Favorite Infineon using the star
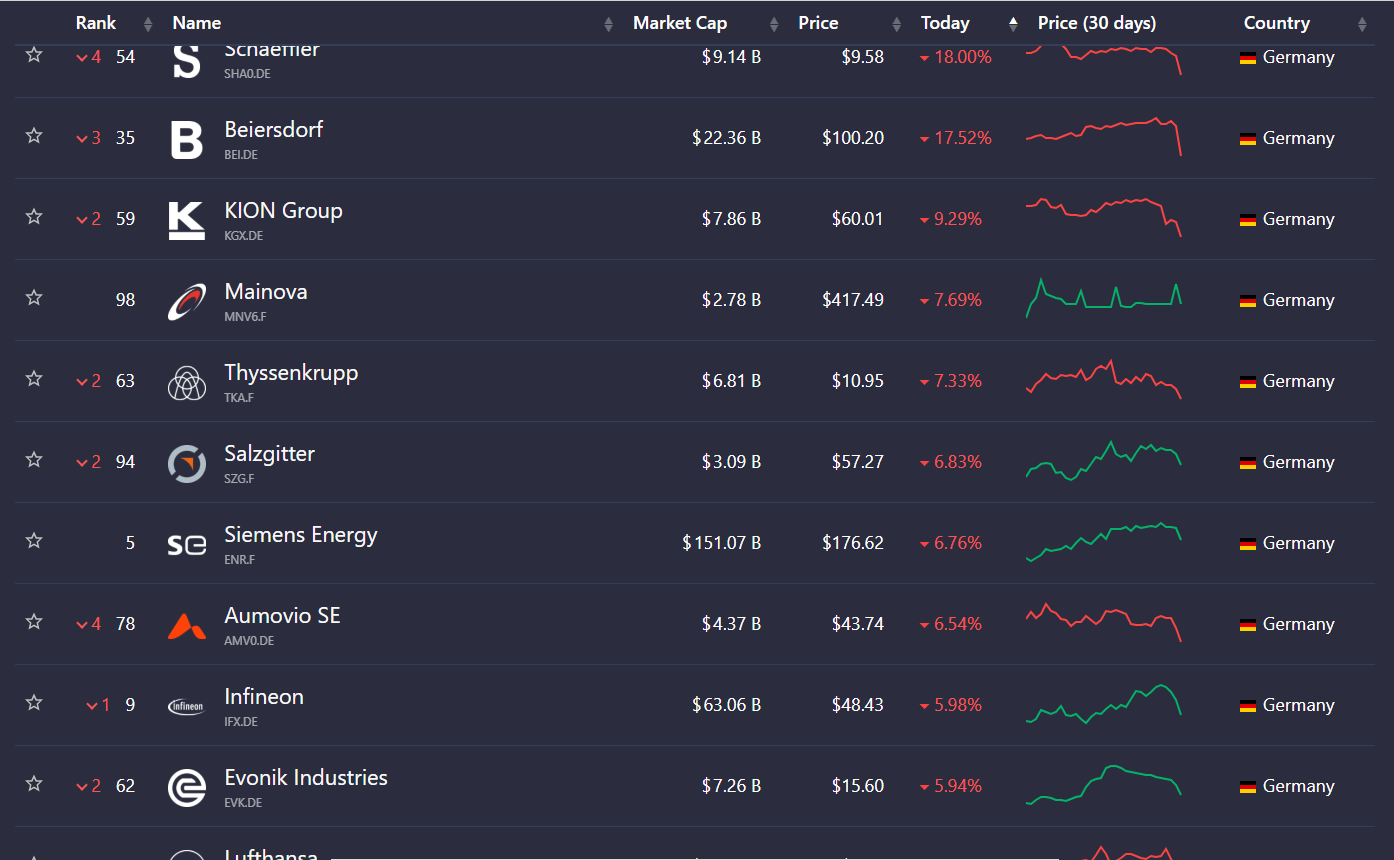1394x860 pixels. (34, 702)
